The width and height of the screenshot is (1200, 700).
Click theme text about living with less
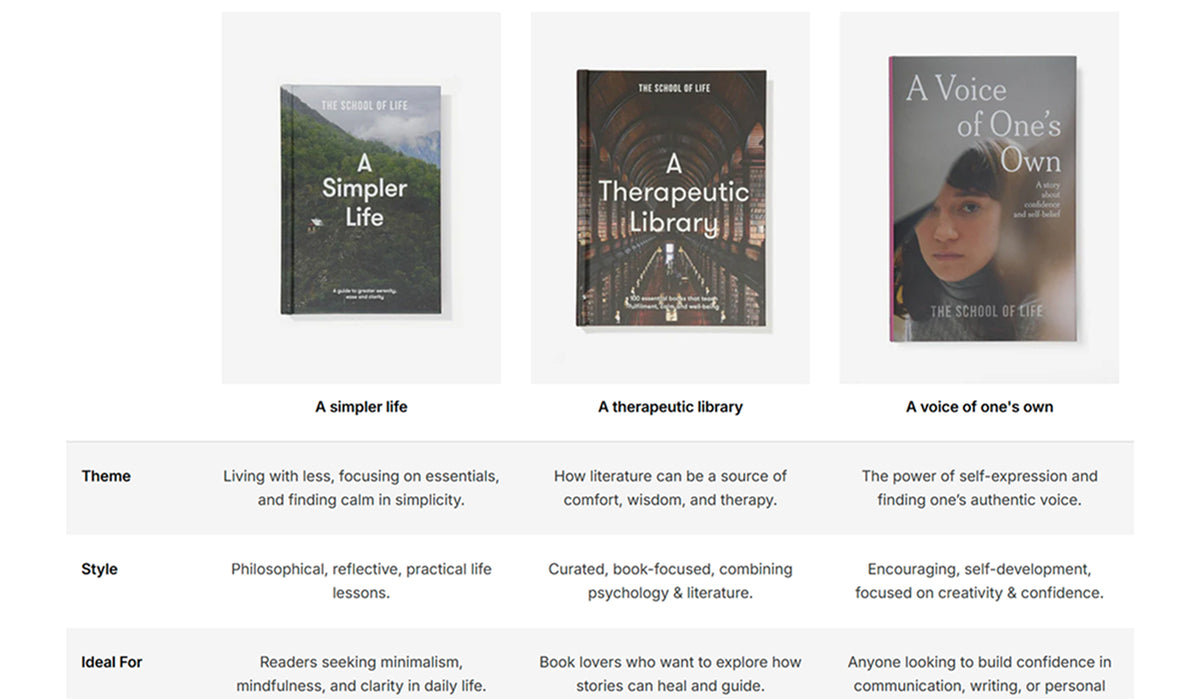[x=361, y=488]
